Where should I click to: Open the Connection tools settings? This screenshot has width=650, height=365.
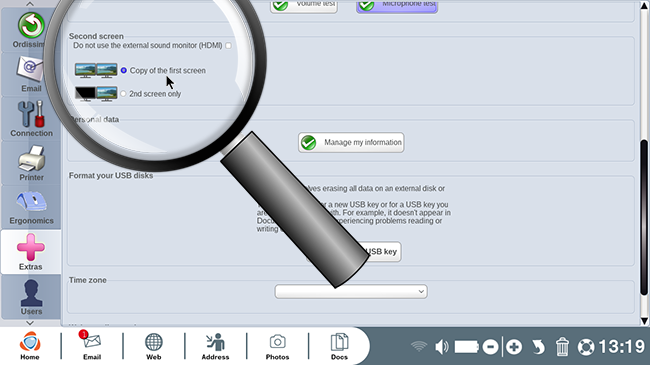click(31, 119)
